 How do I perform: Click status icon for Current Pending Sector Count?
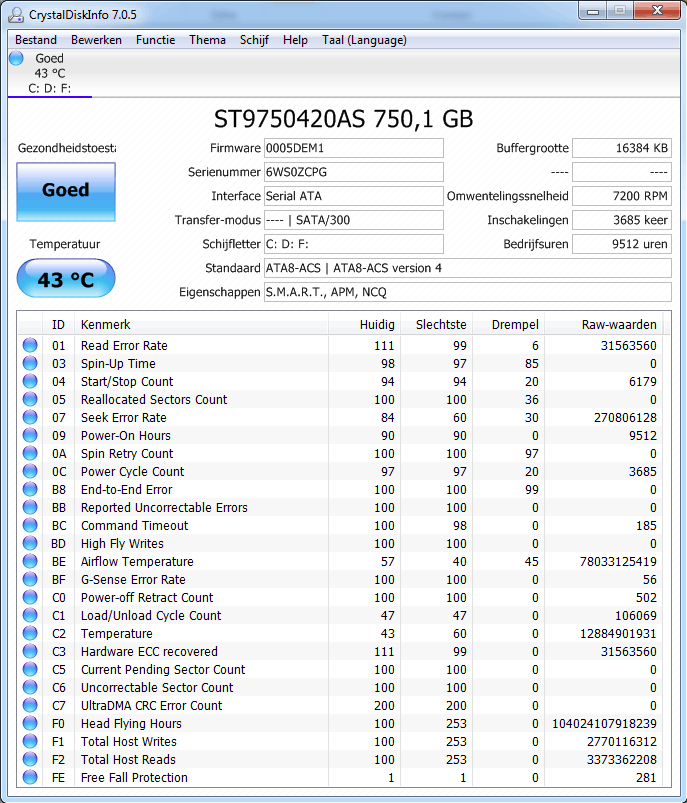click(30, 669)
